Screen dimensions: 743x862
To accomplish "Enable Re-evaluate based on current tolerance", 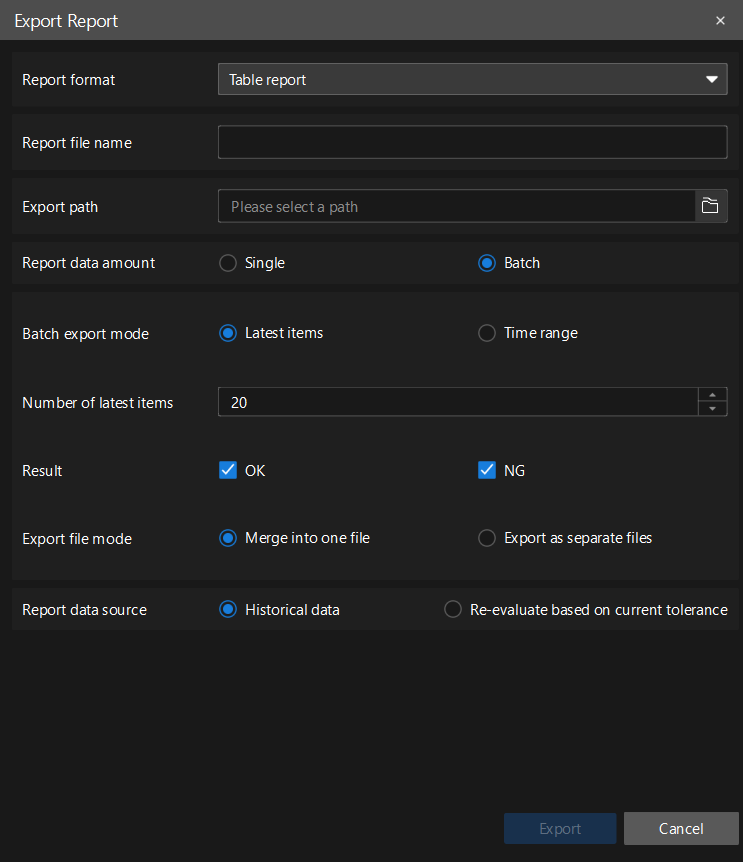I will [452, 610].
